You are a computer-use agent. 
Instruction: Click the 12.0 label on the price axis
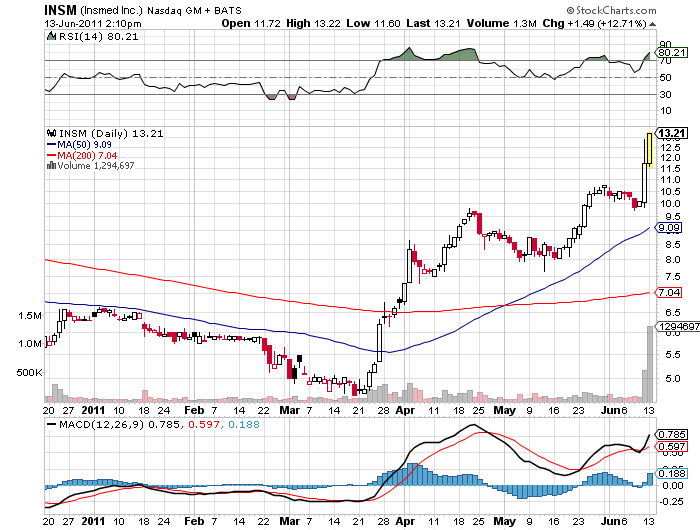pos(671,158)
